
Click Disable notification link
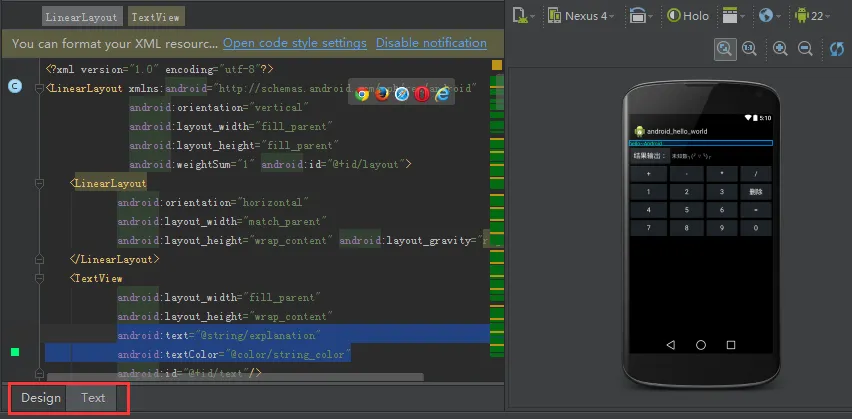tap(431, 43)
